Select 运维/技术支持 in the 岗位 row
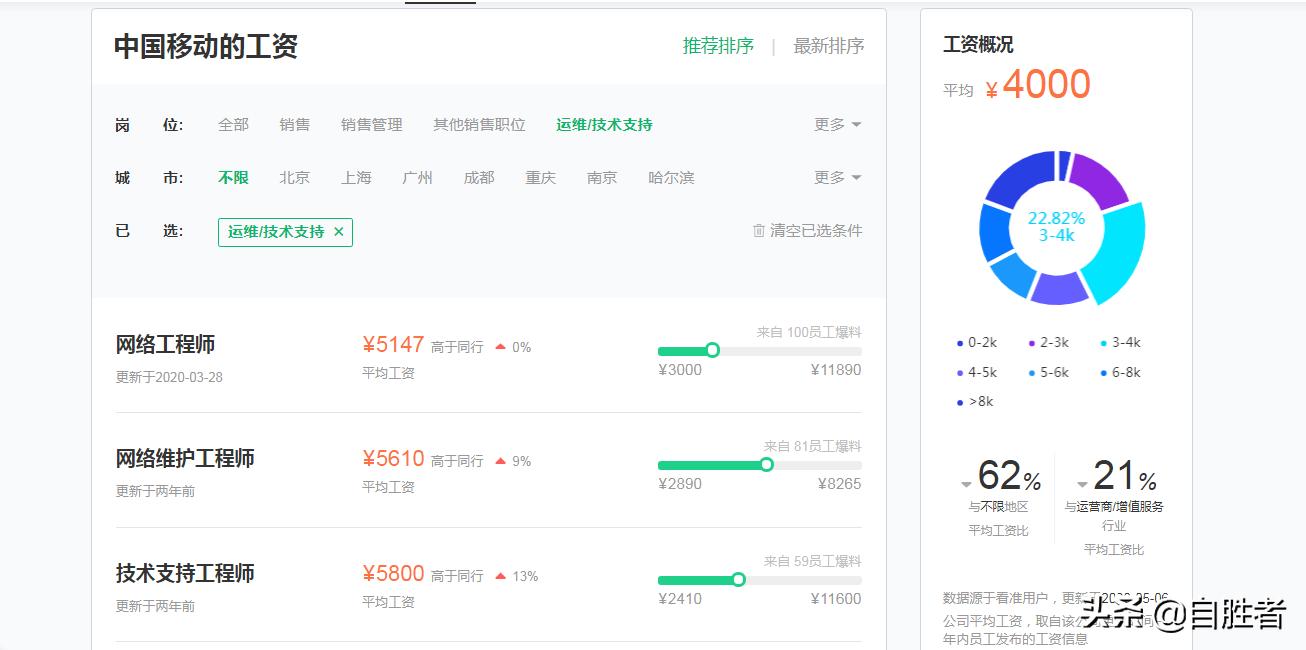This screenshot has width=1306, height=650. click(x=604, y=125)
